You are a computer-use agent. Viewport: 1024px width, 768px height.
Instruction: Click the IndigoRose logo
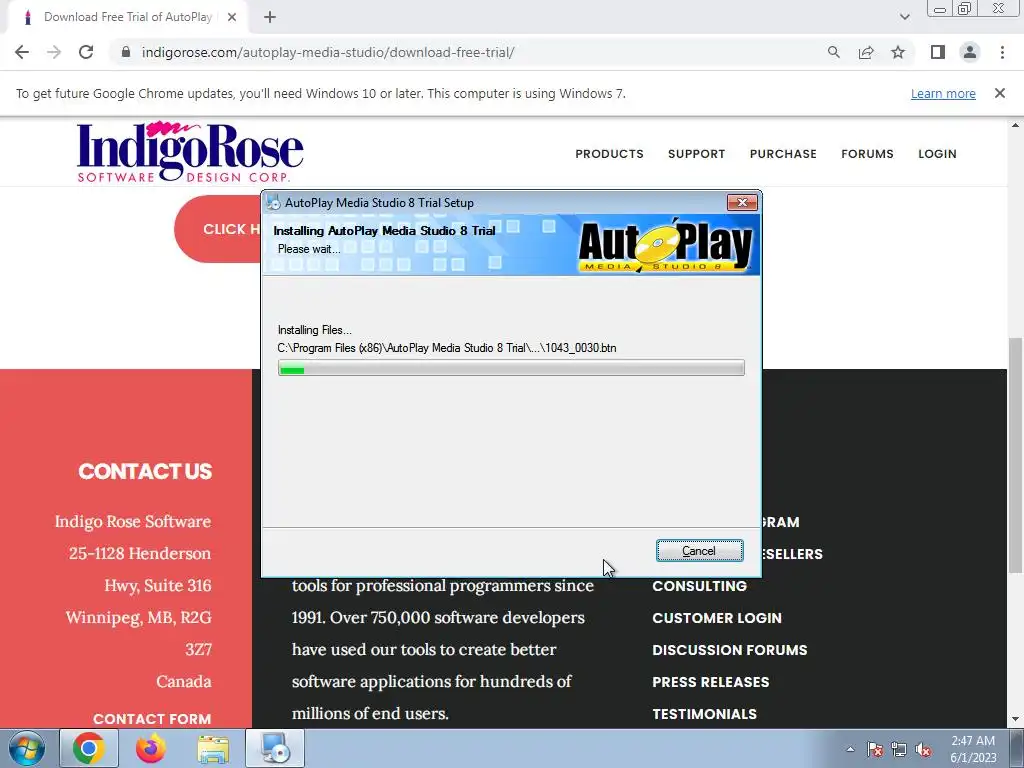190,151
